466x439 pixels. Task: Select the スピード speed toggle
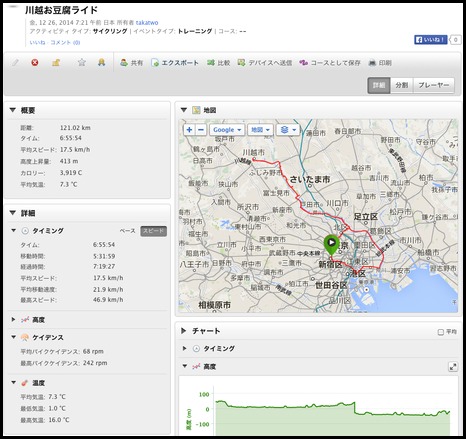coord(153,231)
